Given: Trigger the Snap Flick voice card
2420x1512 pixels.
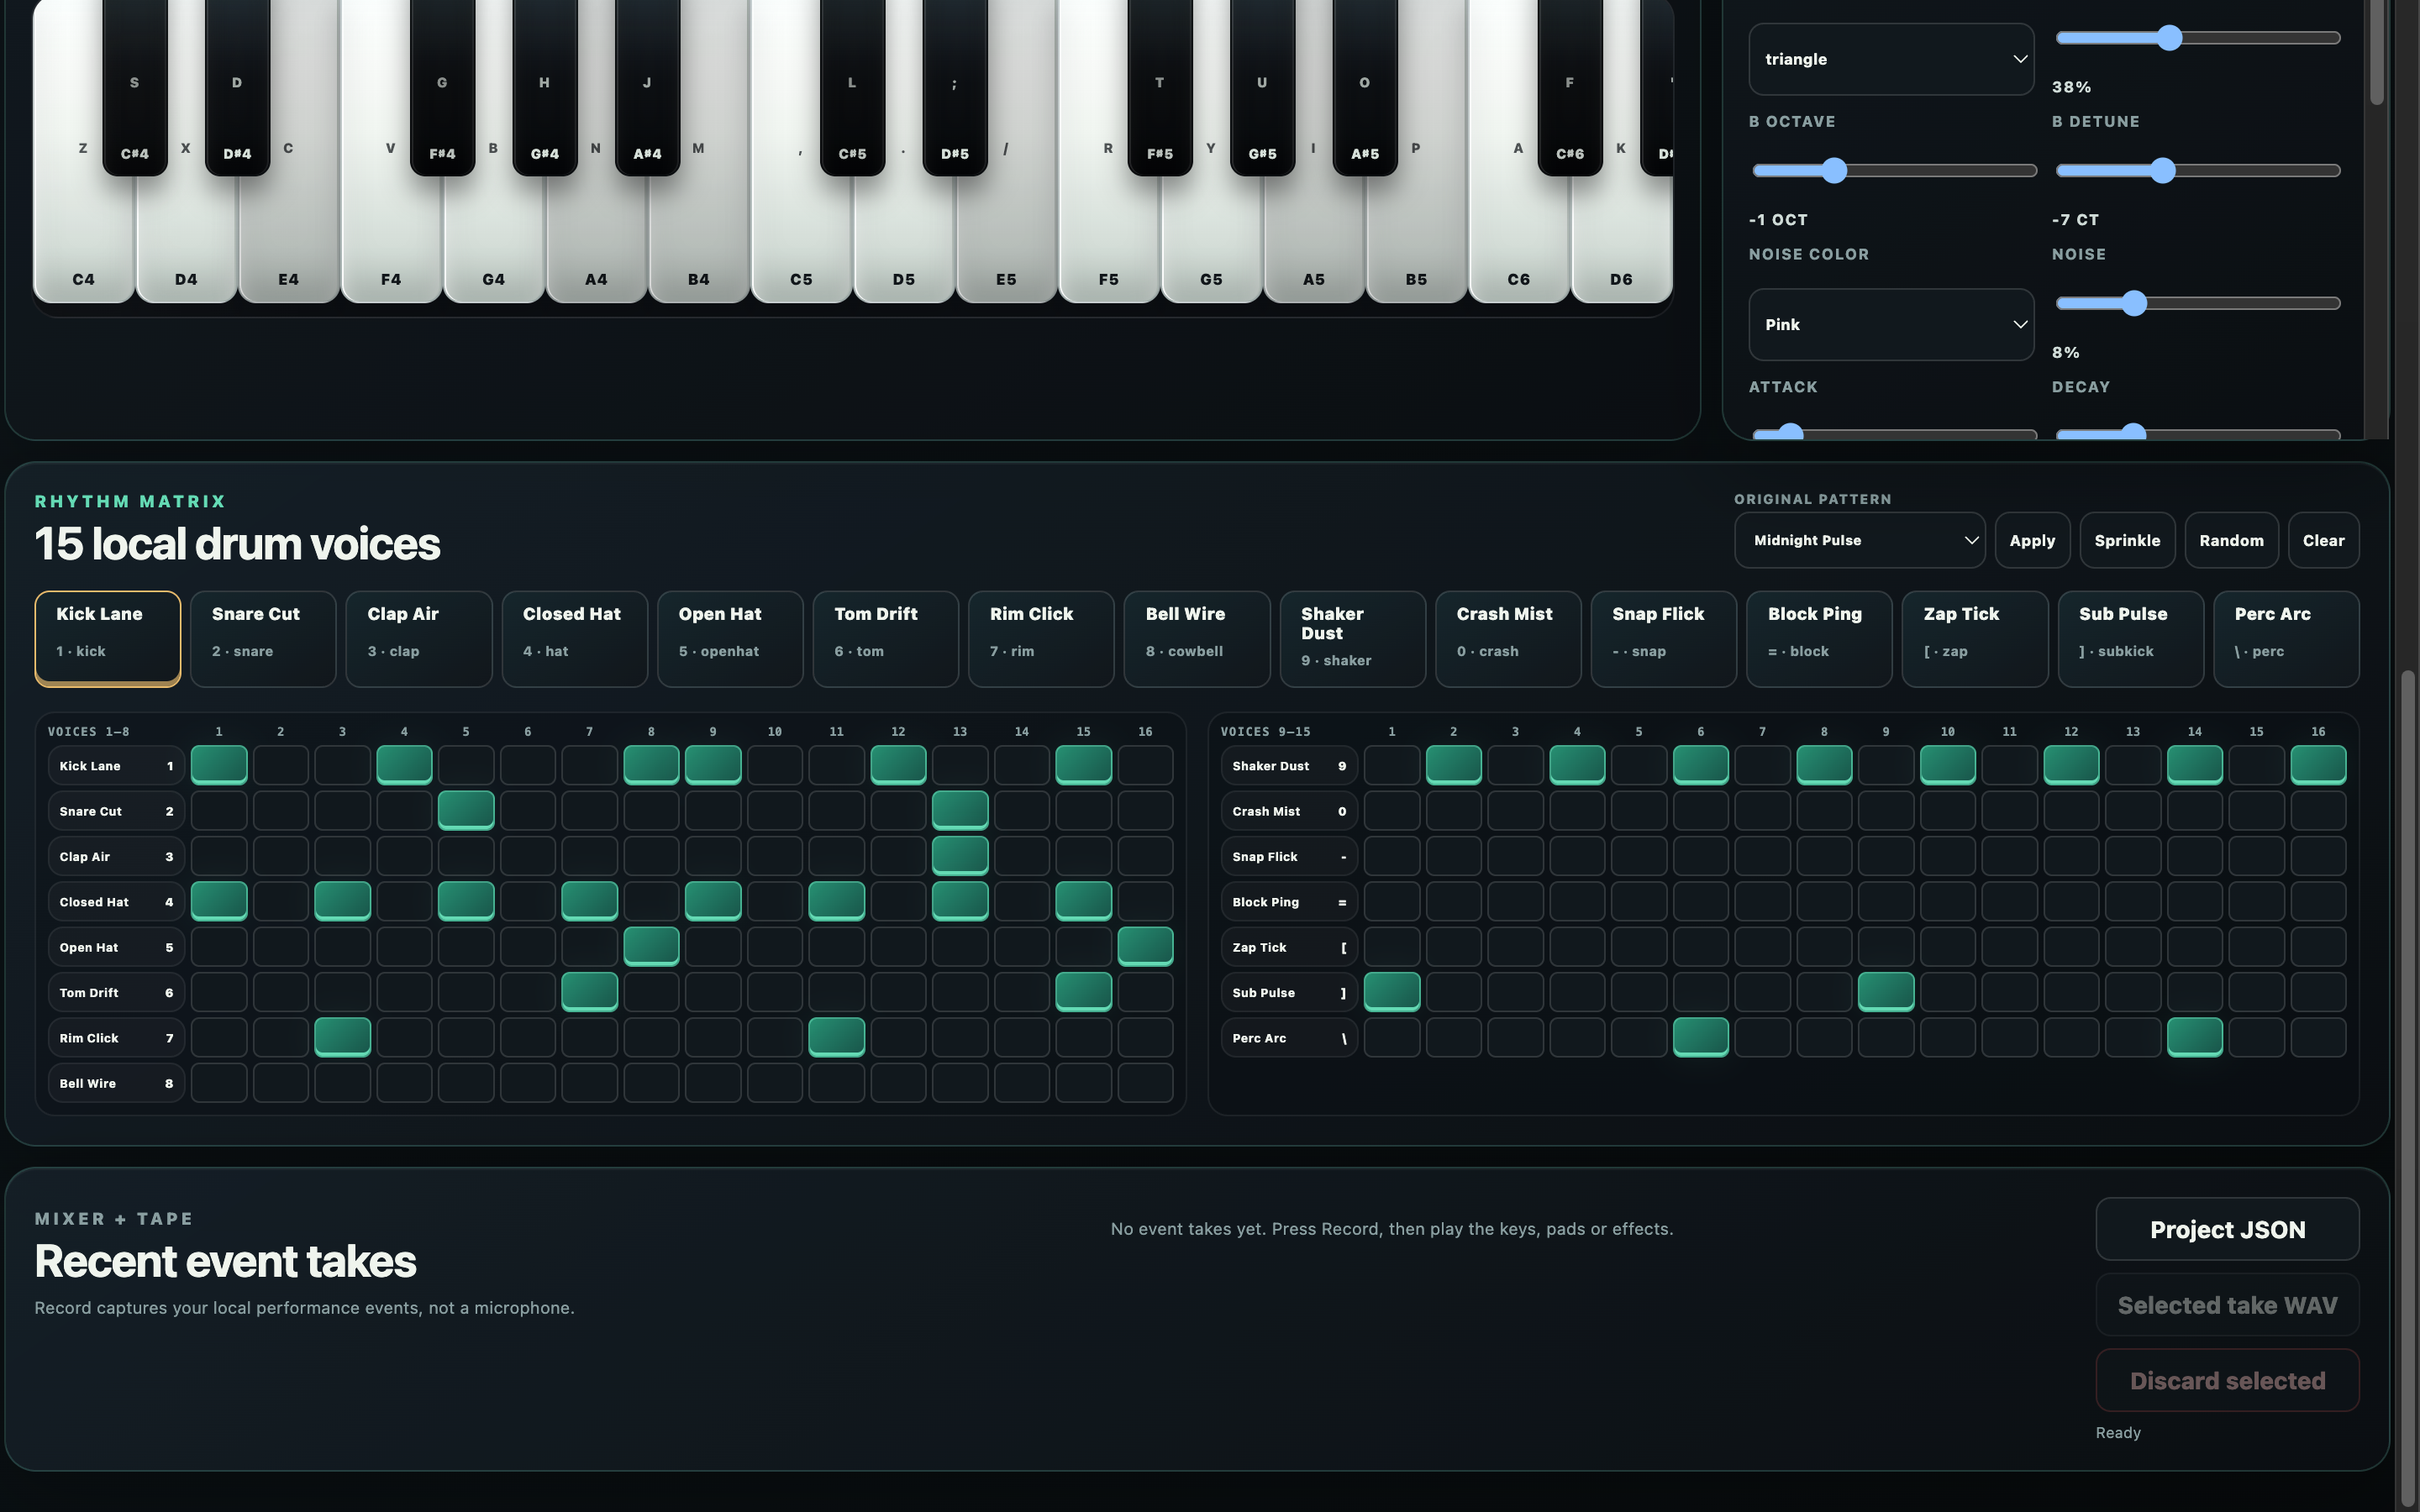Looking at the screenshot, I should pyautogui.click(x=1664, y=638).
